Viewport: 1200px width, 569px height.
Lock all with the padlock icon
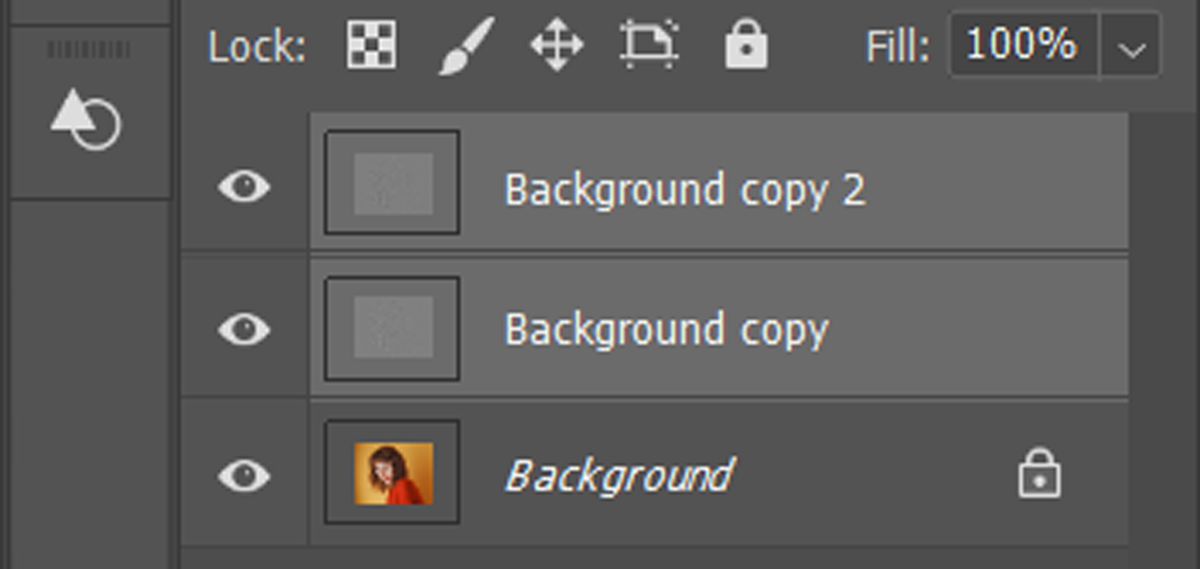click(x=746, y=46)
